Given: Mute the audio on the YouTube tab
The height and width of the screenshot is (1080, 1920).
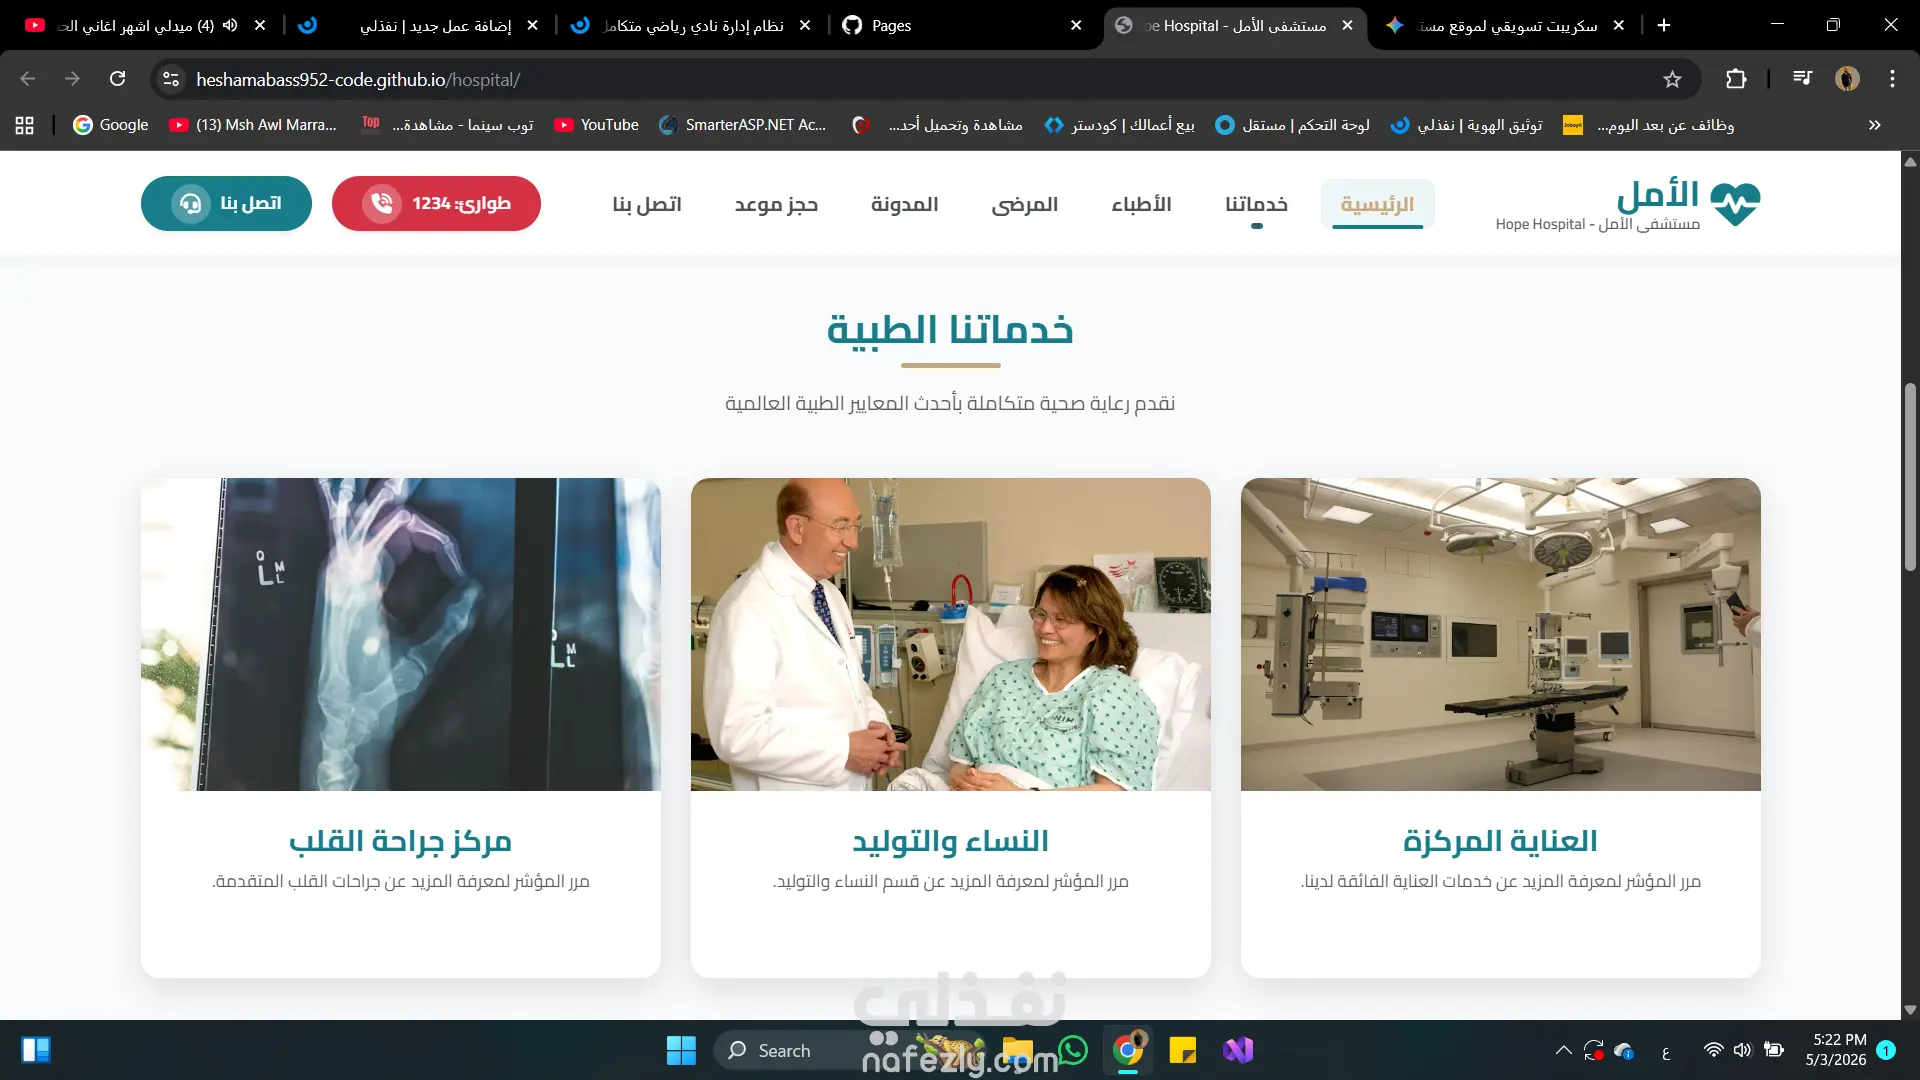Looking at the screenshot, I should click(x=230, y=25).
